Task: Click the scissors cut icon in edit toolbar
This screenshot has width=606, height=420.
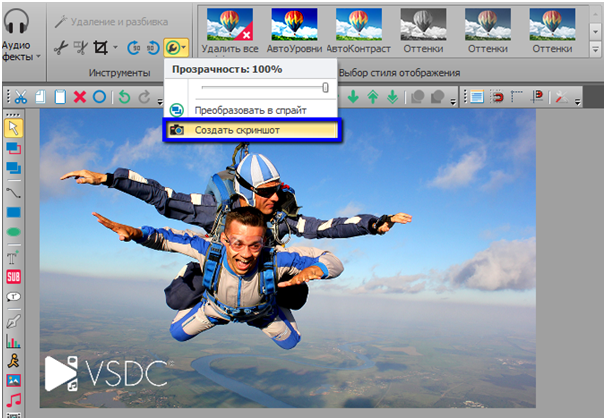Action: coord(21,97)
